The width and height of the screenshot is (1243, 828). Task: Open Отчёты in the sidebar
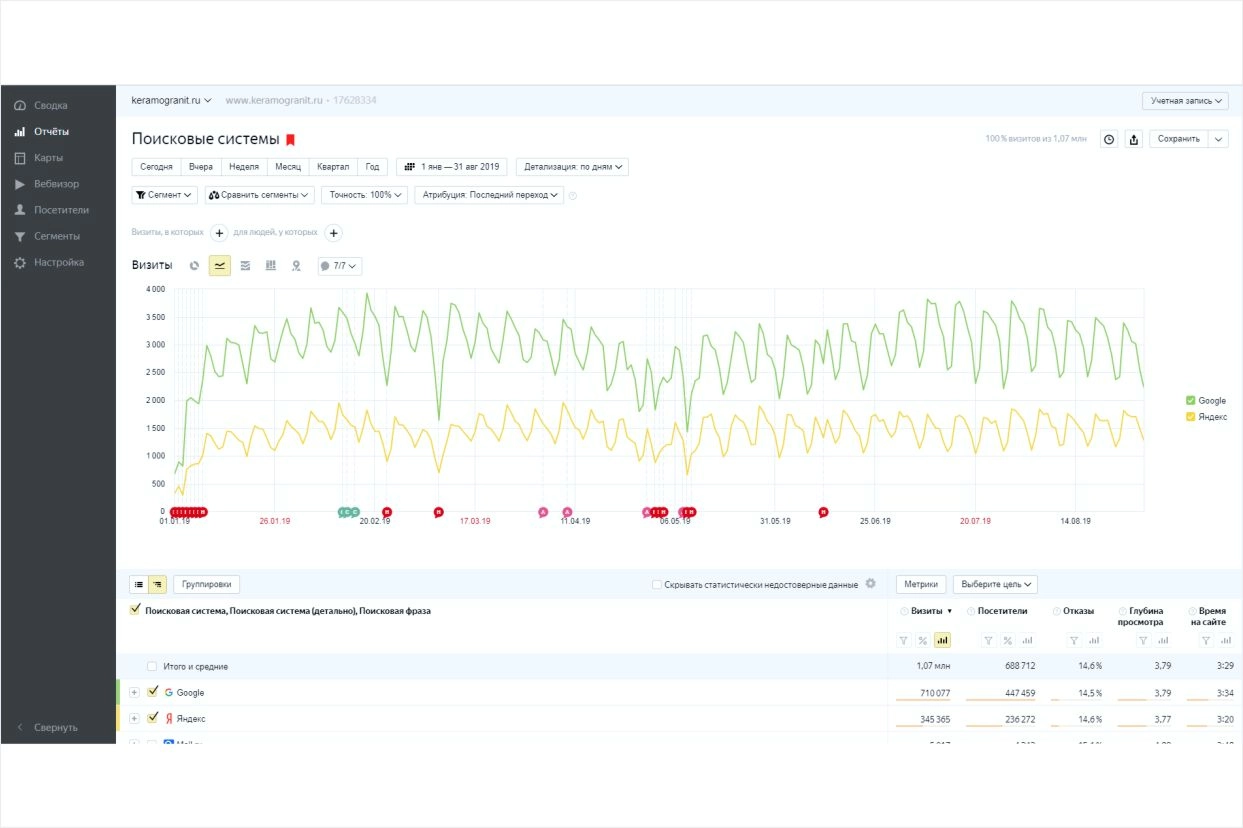tap(50, 131)
